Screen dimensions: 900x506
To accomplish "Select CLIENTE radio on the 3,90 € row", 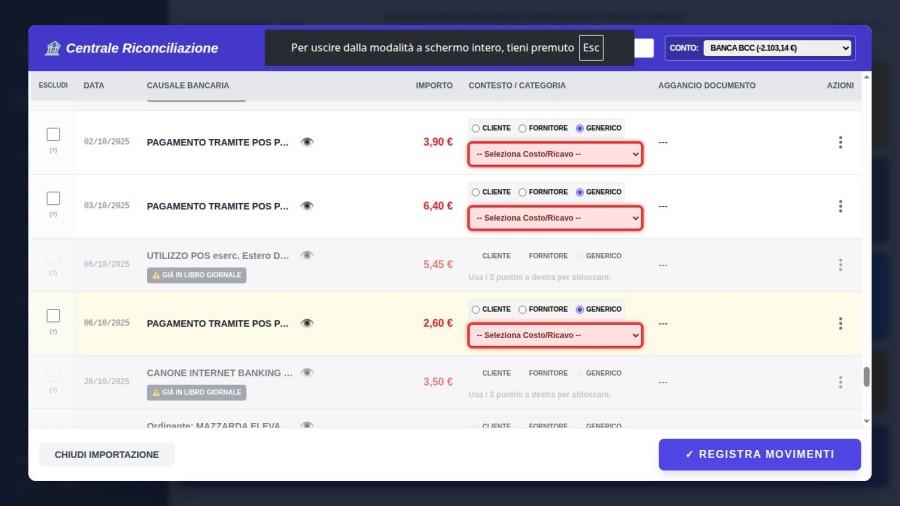I will tap(476, 128).
